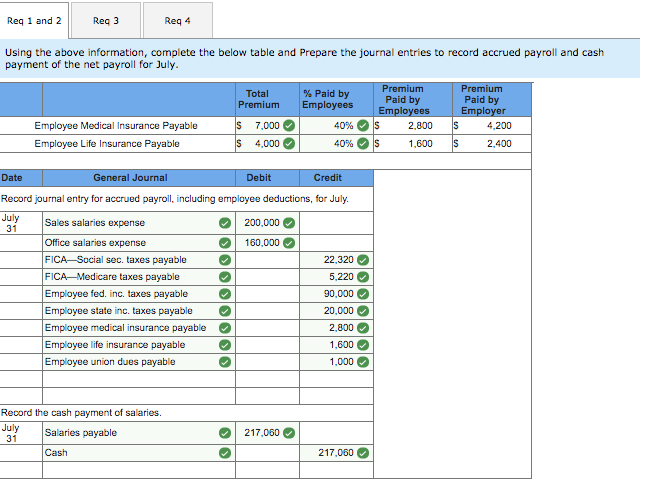Screen dimensions: 656x487
Task: Click check icon beside 20,000 credit
Action: pyautogui.click(x=363, y=311)
